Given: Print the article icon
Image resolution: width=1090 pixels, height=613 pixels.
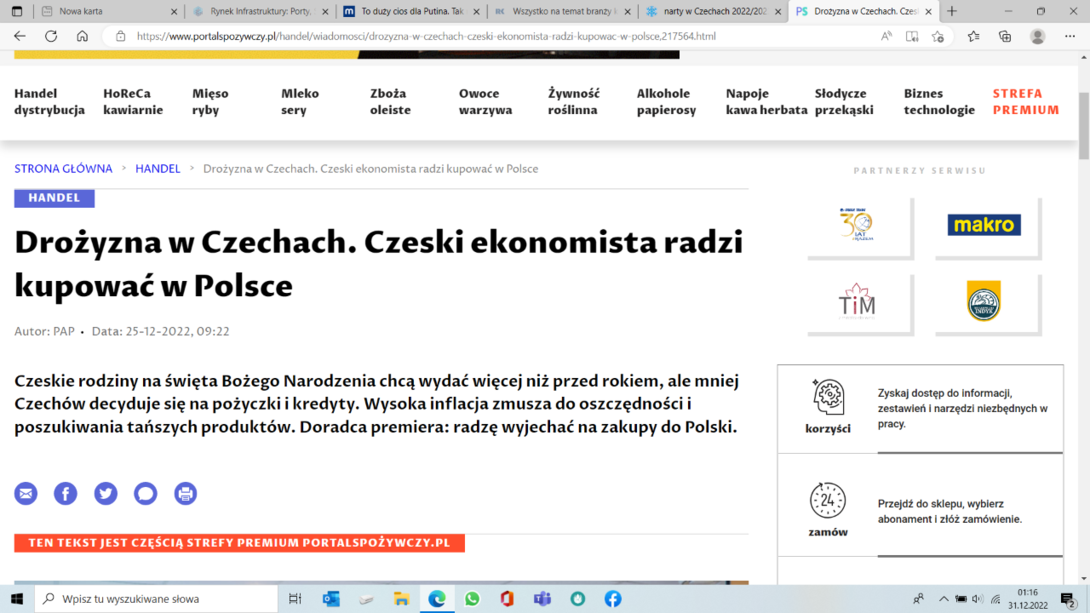Looking at the screenshot, I should point(186,493).
